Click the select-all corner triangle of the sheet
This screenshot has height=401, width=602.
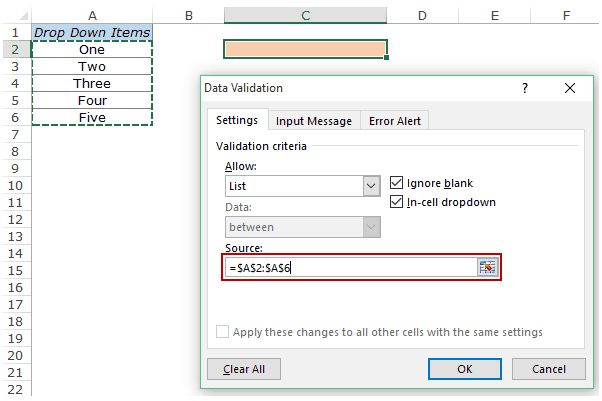23,16
